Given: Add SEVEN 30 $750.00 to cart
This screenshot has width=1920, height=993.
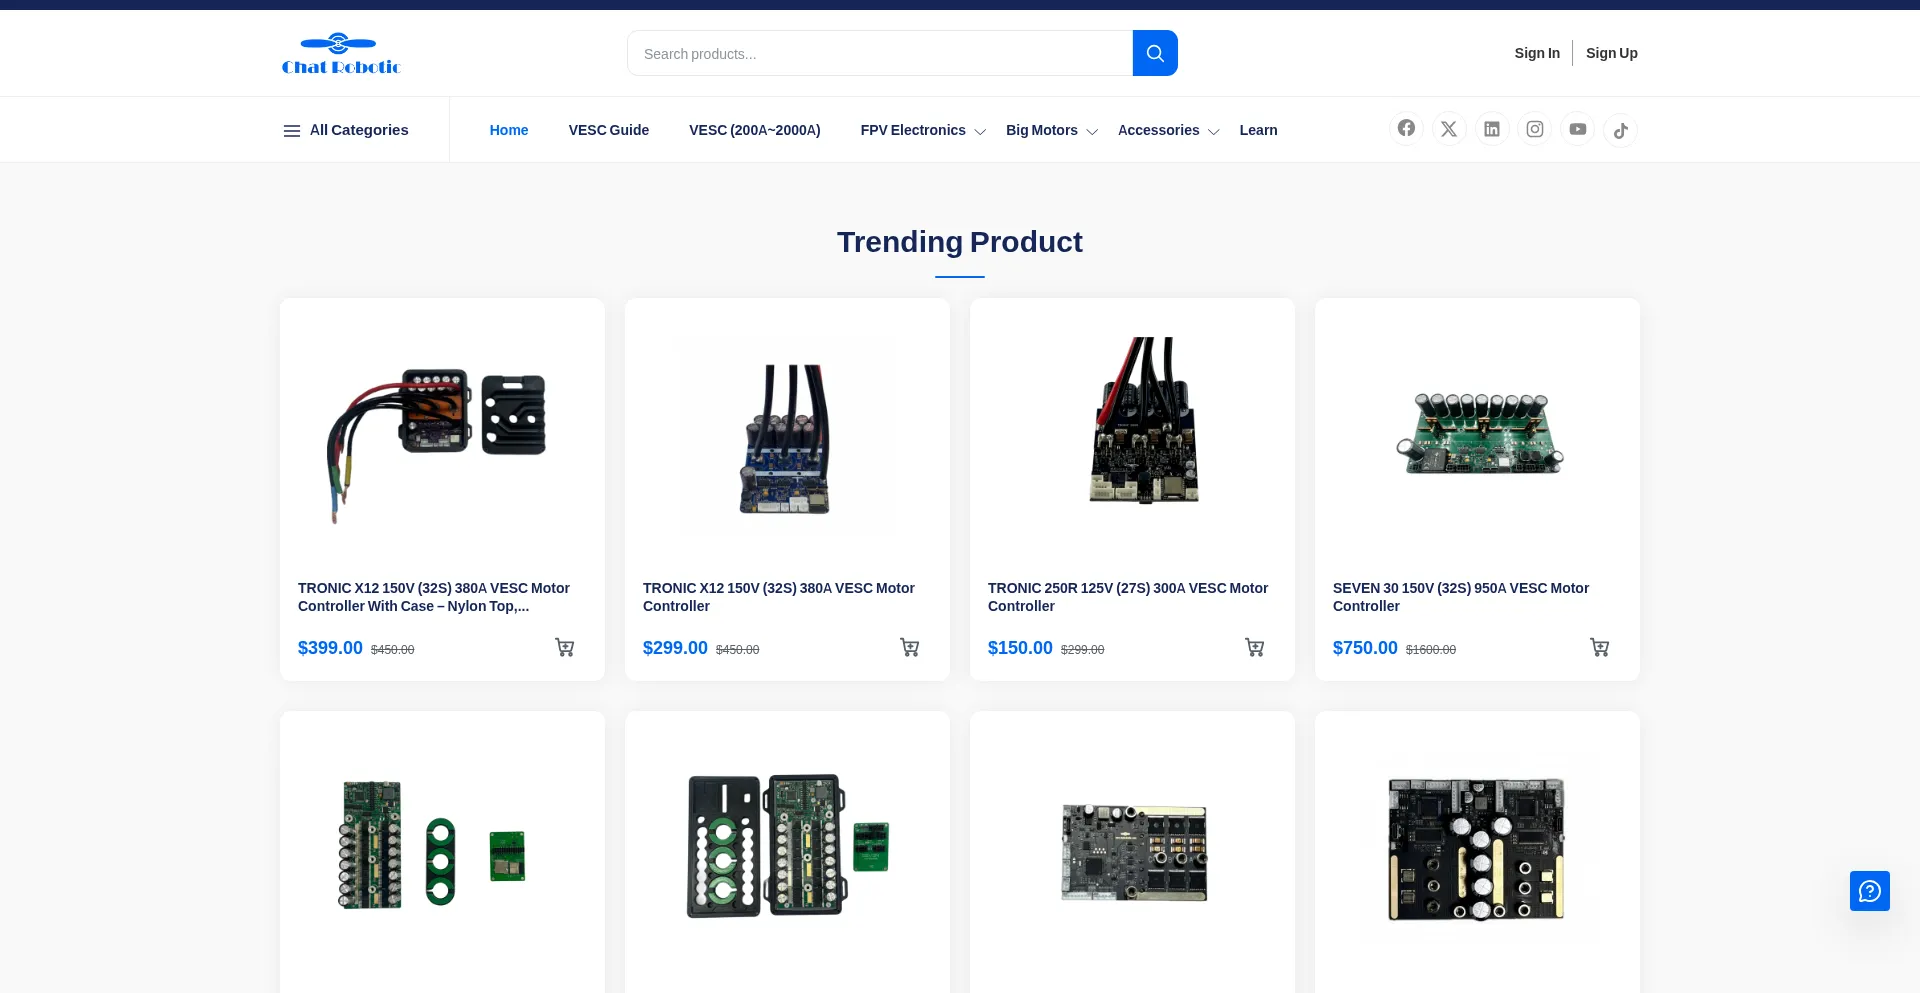Looking at the screenshot, I should (1600, 648).
